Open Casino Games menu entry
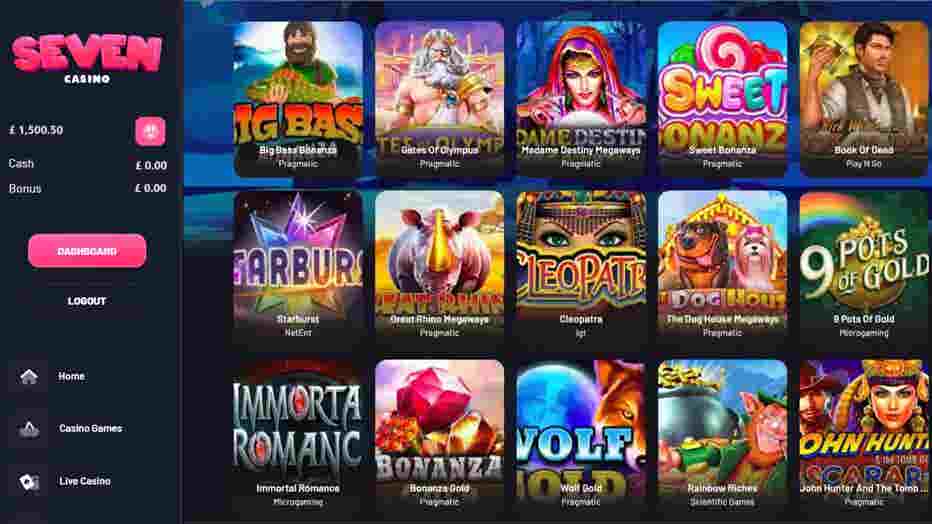This screenshot has height=524, width=932. click(90, 428)
